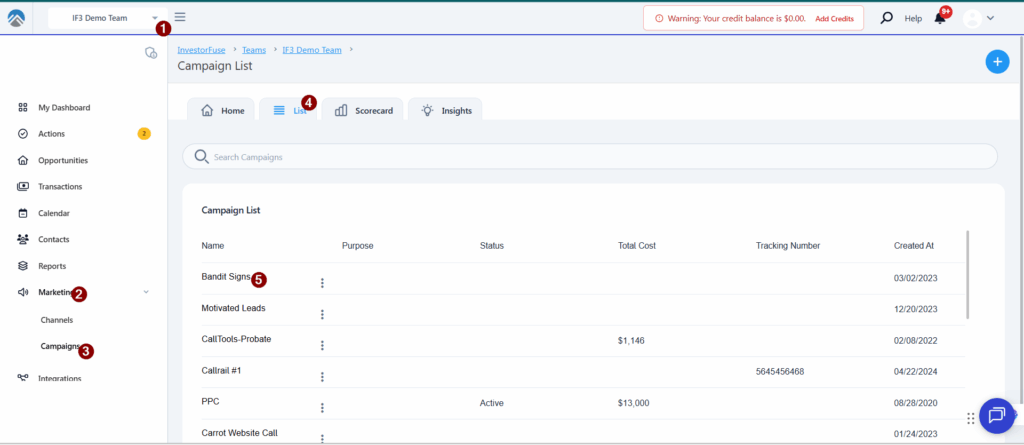
Task: Open three-dot menu for Callrail #1
Action: (x=322, y=377)
